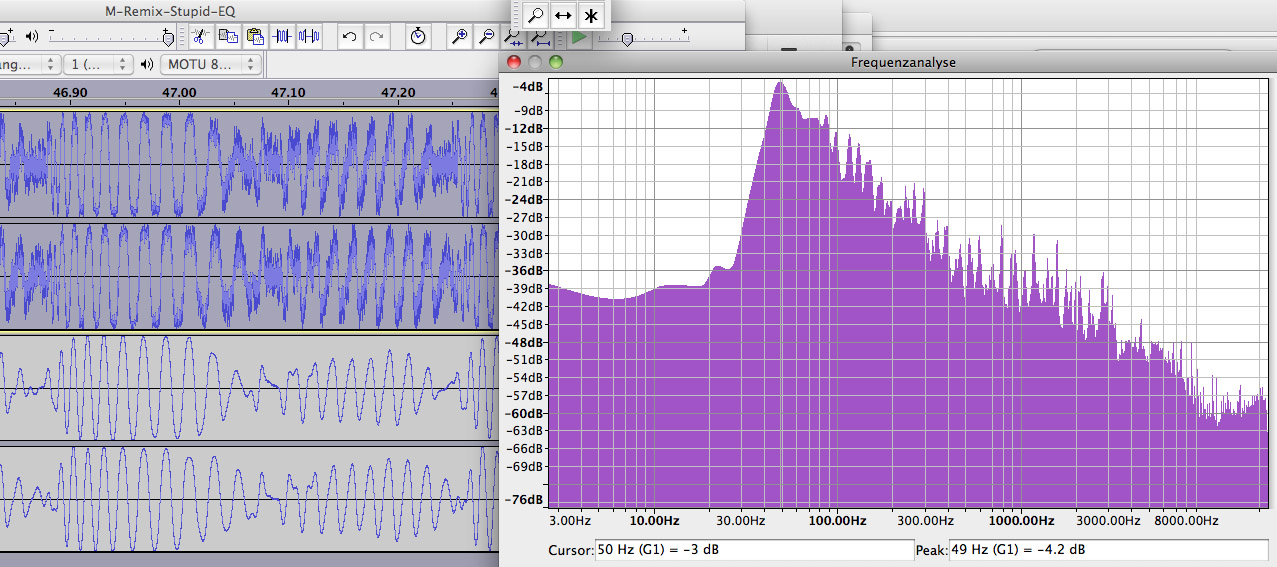Click the -36dB label on the level axis
The image size is (1277, 567).
coord(526,270)
